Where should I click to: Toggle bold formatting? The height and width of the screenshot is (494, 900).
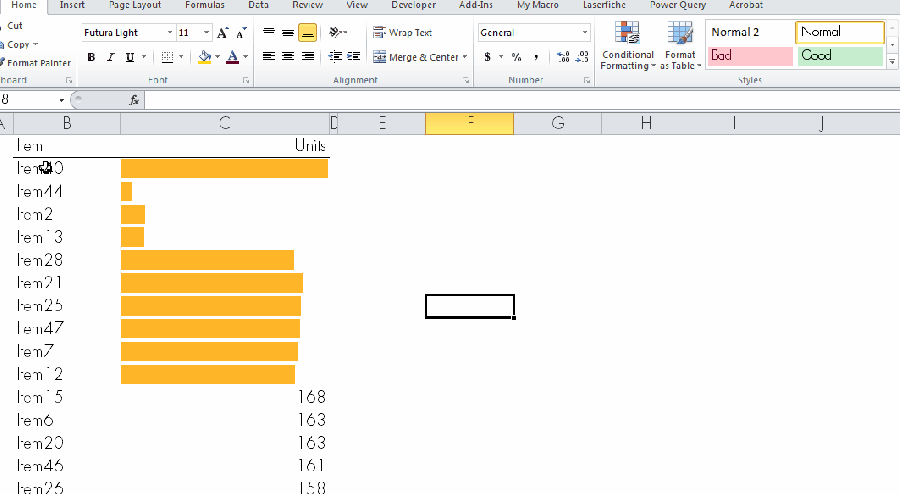91,58
